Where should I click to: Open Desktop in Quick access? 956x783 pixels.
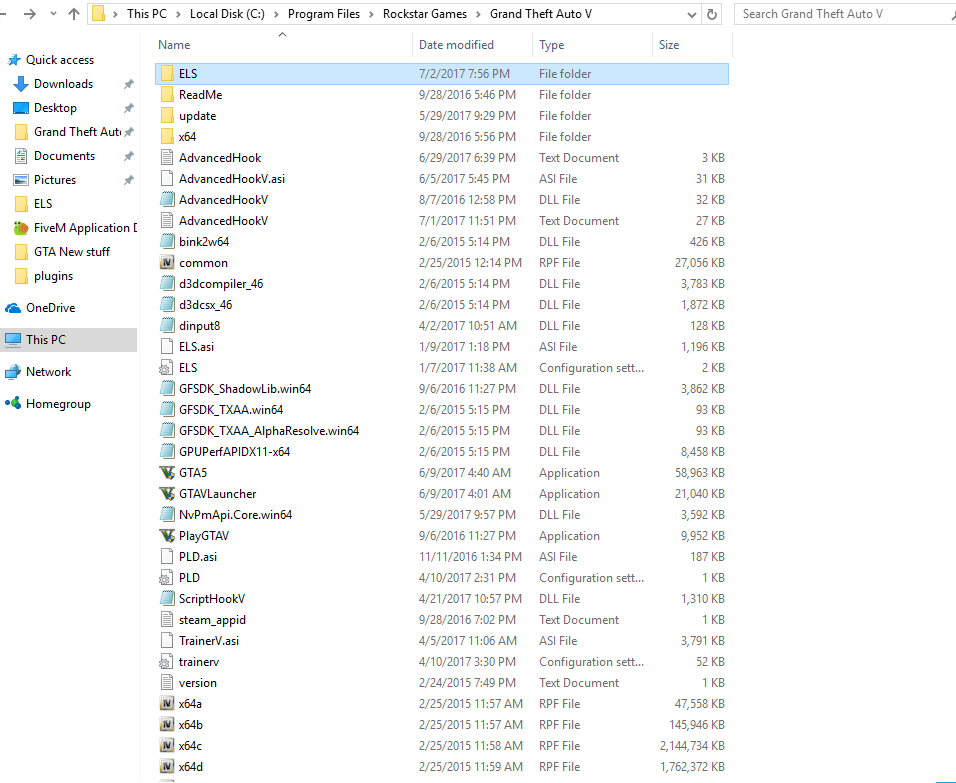pos(55,108)
